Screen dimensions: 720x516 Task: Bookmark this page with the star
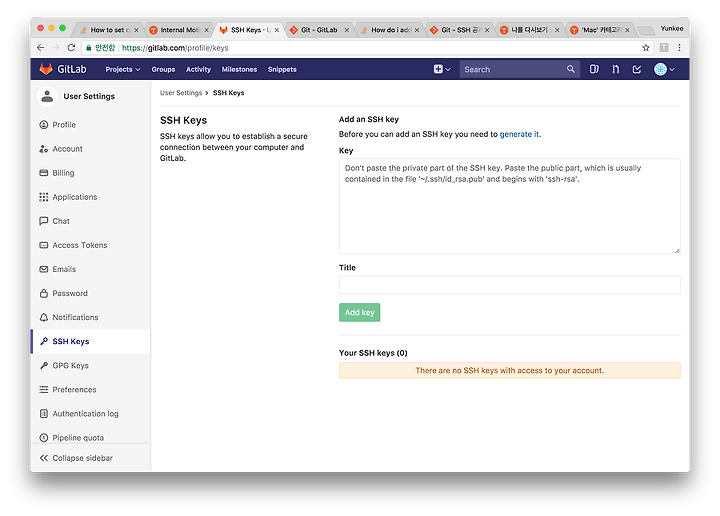(646, 48)
